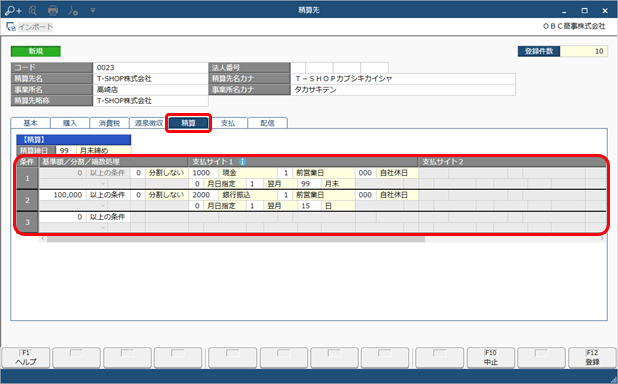This screenshot has height=384, width=618.
Task: Click the 精算先略称 field
Action: [151, 101]
